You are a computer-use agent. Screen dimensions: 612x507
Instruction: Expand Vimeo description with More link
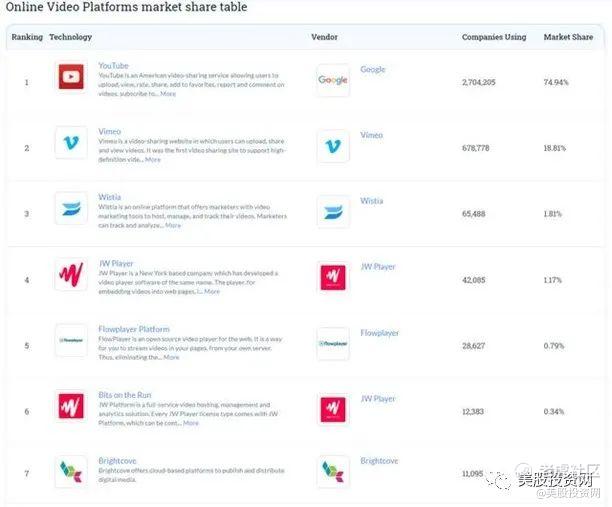click(x=152, y=160)
